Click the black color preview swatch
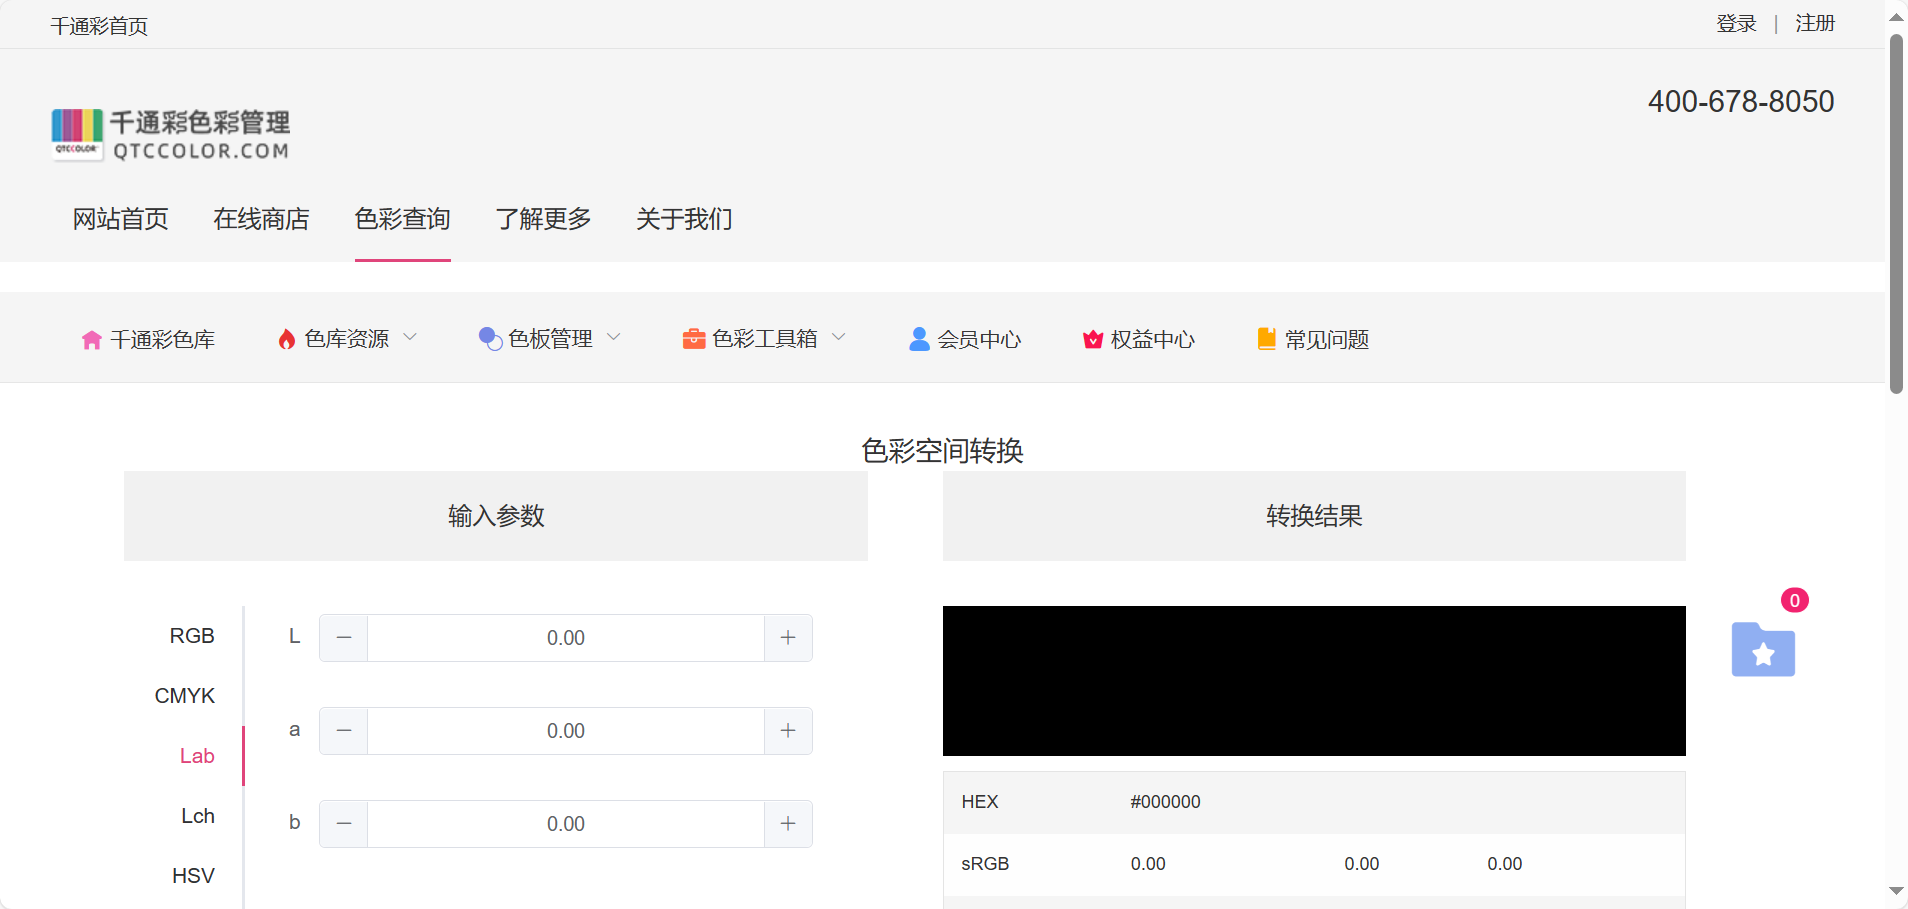 coord(1313,681)
